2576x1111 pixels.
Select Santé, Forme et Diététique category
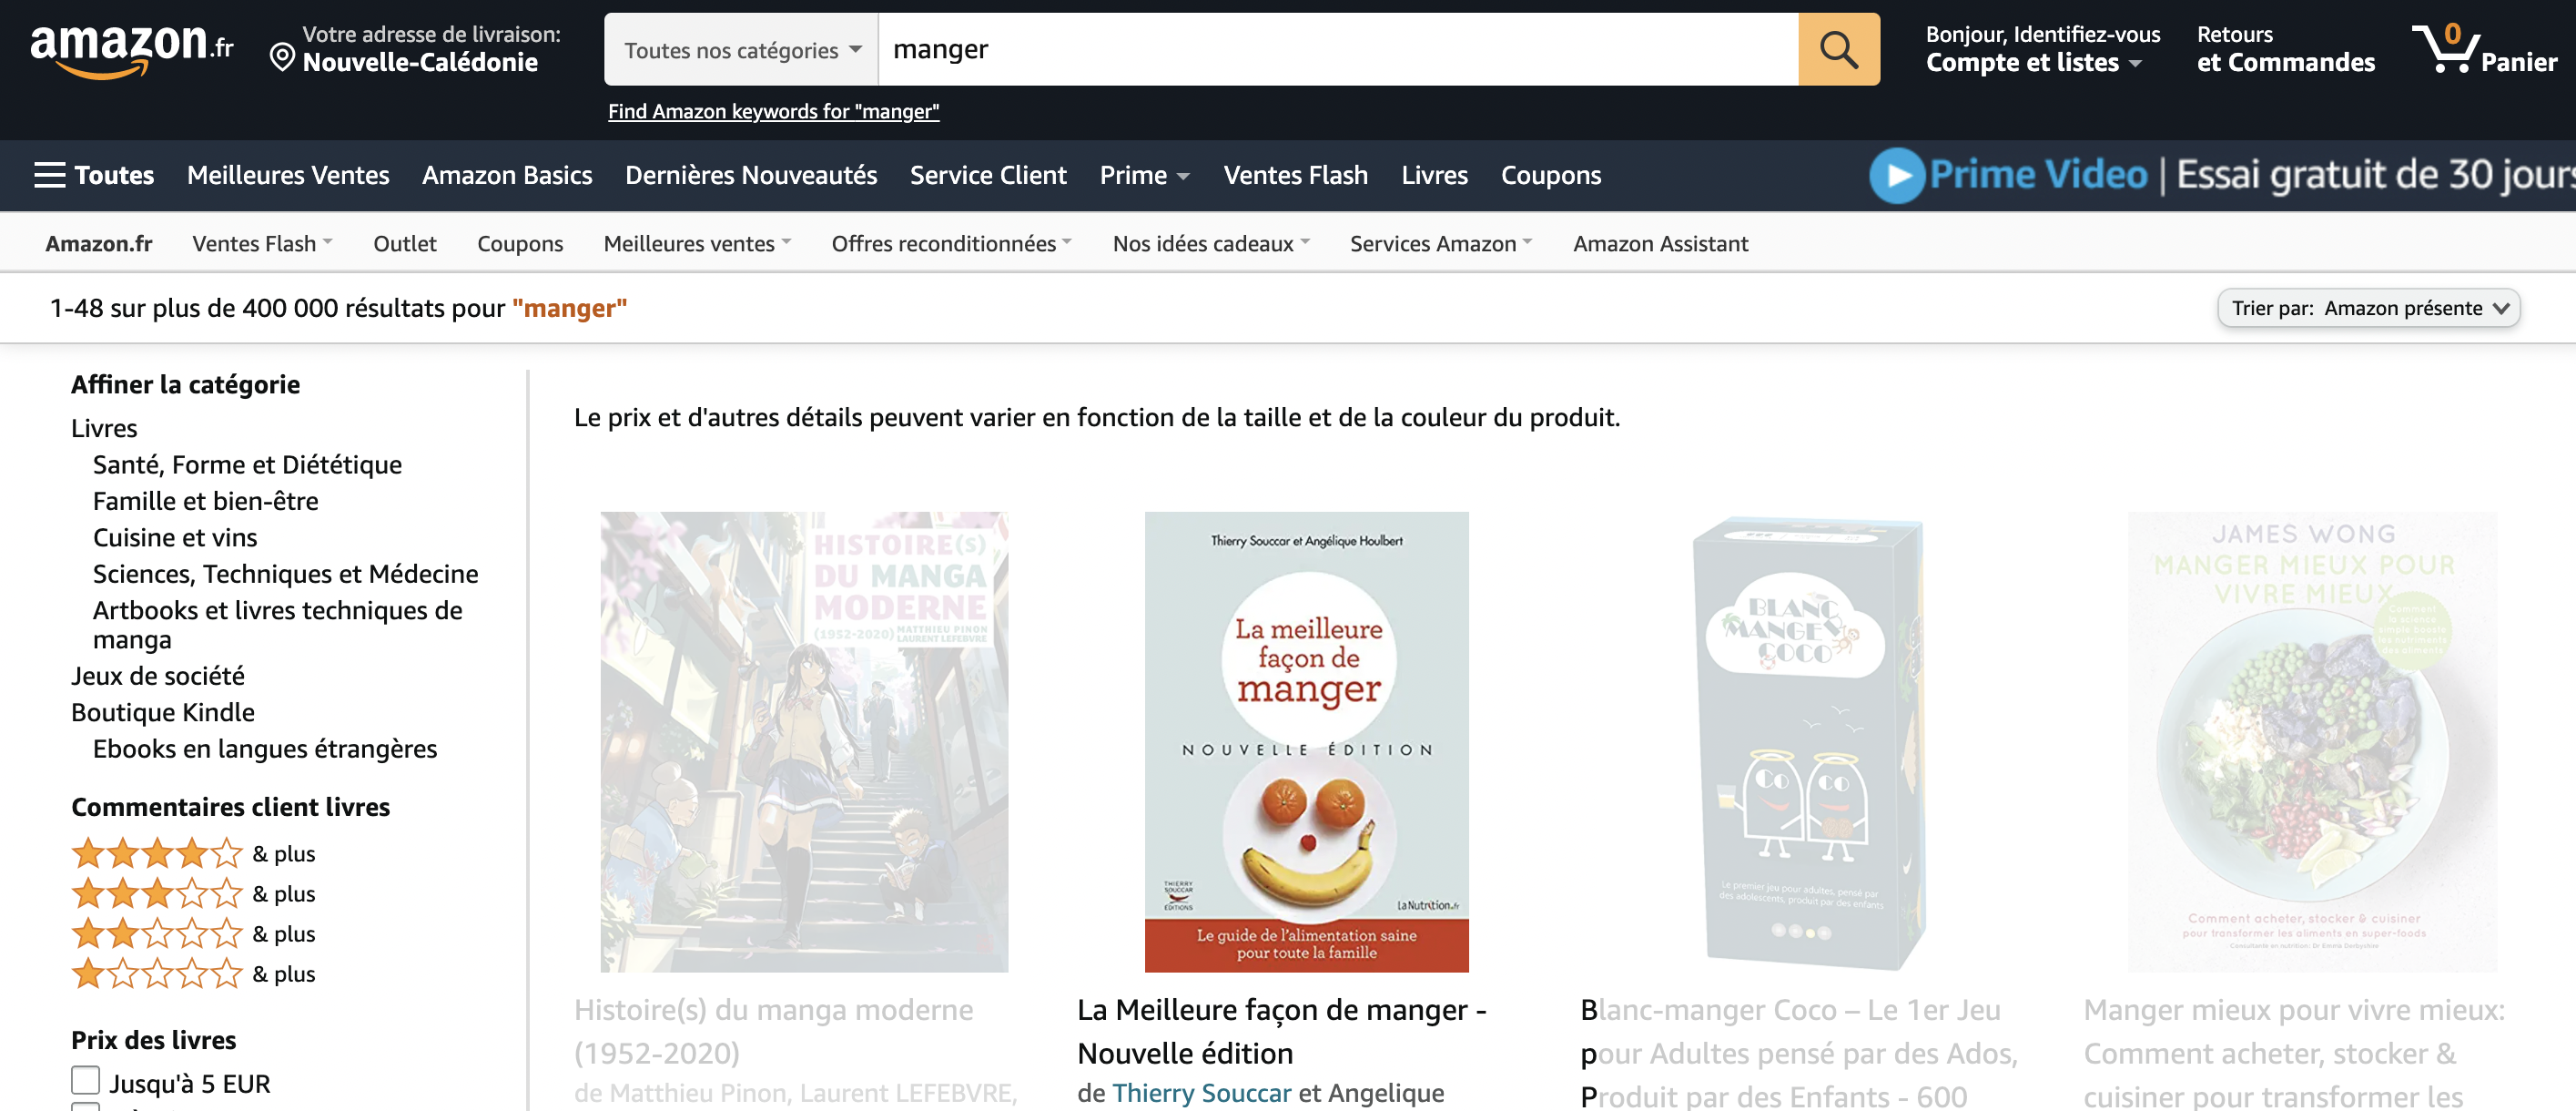pyautogui.click(x=247, y=464)
